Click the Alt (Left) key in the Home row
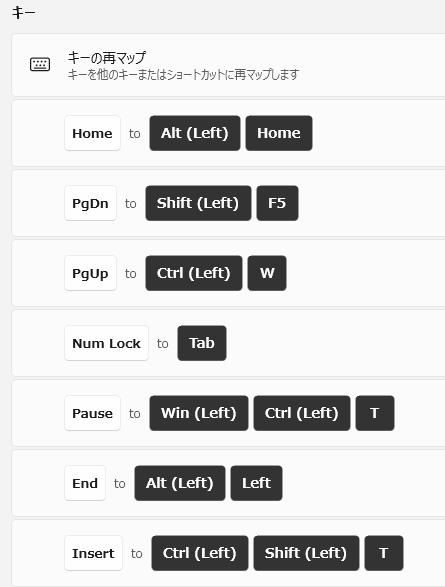 195,133
